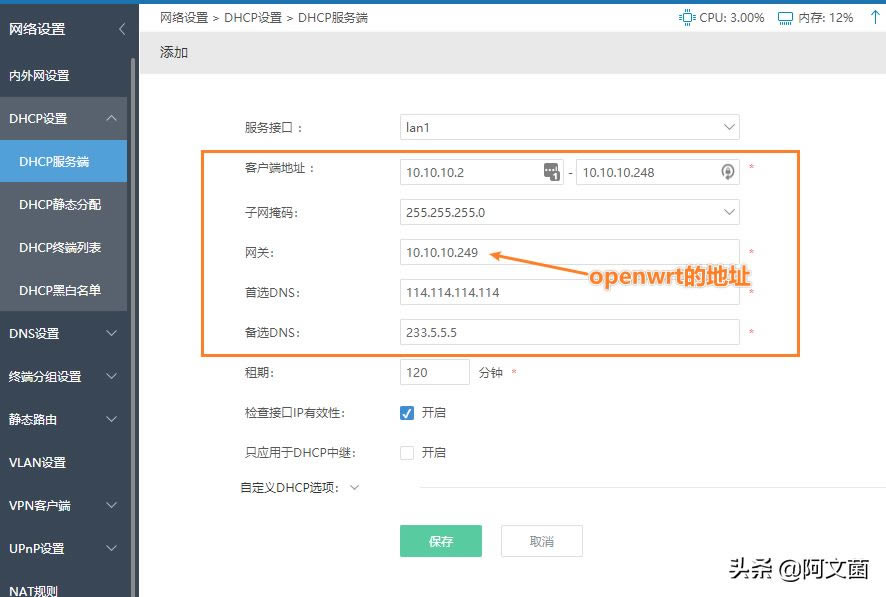This screenshot has height=597, width=886.
Task: Click the 添加 page heading
Action: [x=173, y=53]
